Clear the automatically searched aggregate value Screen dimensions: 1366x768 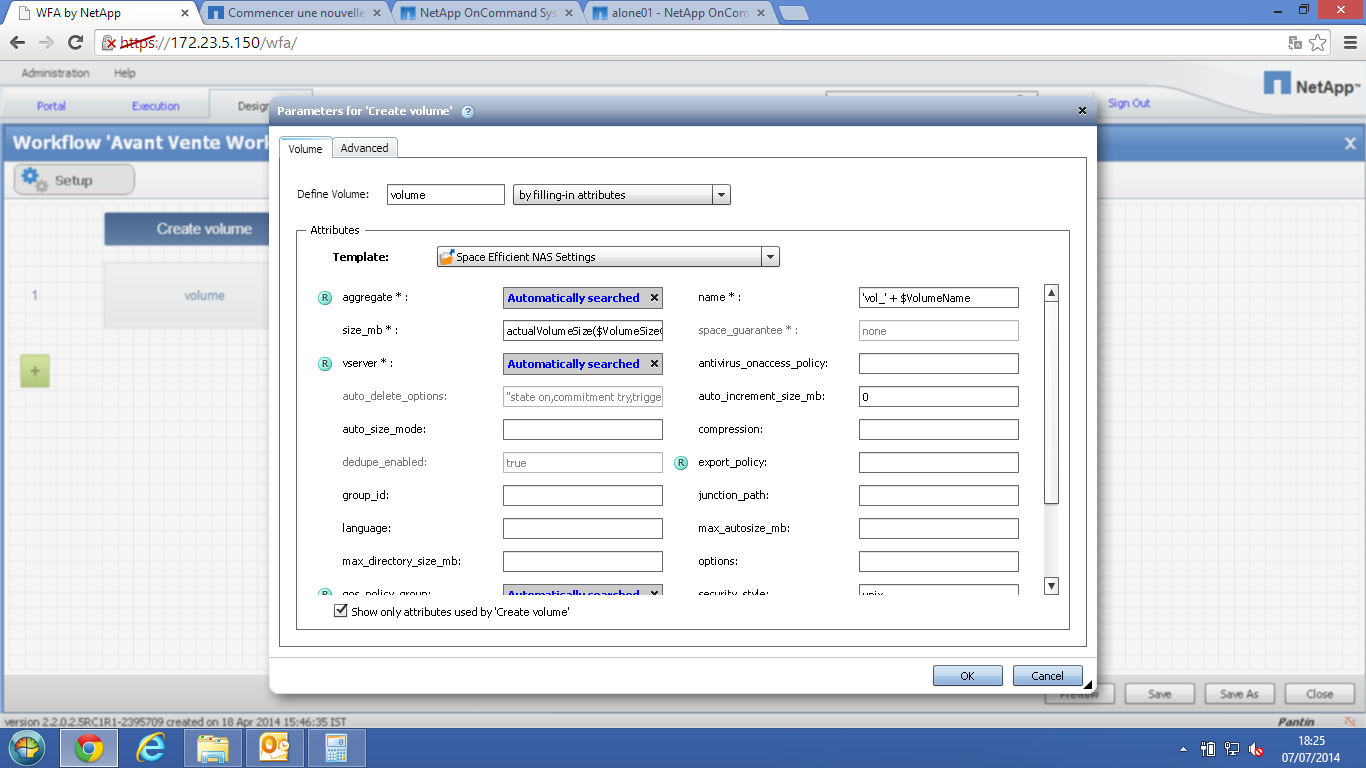[654, 298]
